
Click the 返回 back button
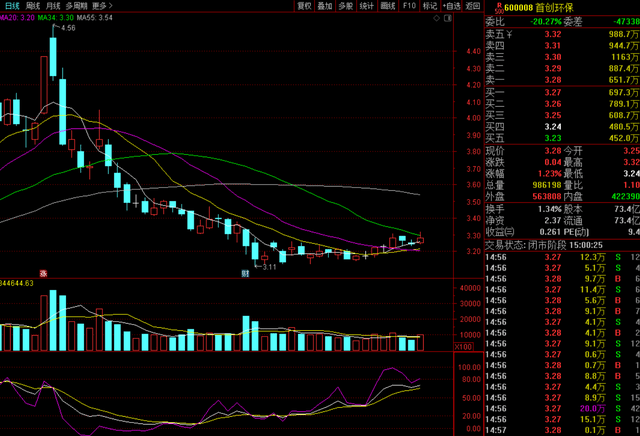coord(473,6)
